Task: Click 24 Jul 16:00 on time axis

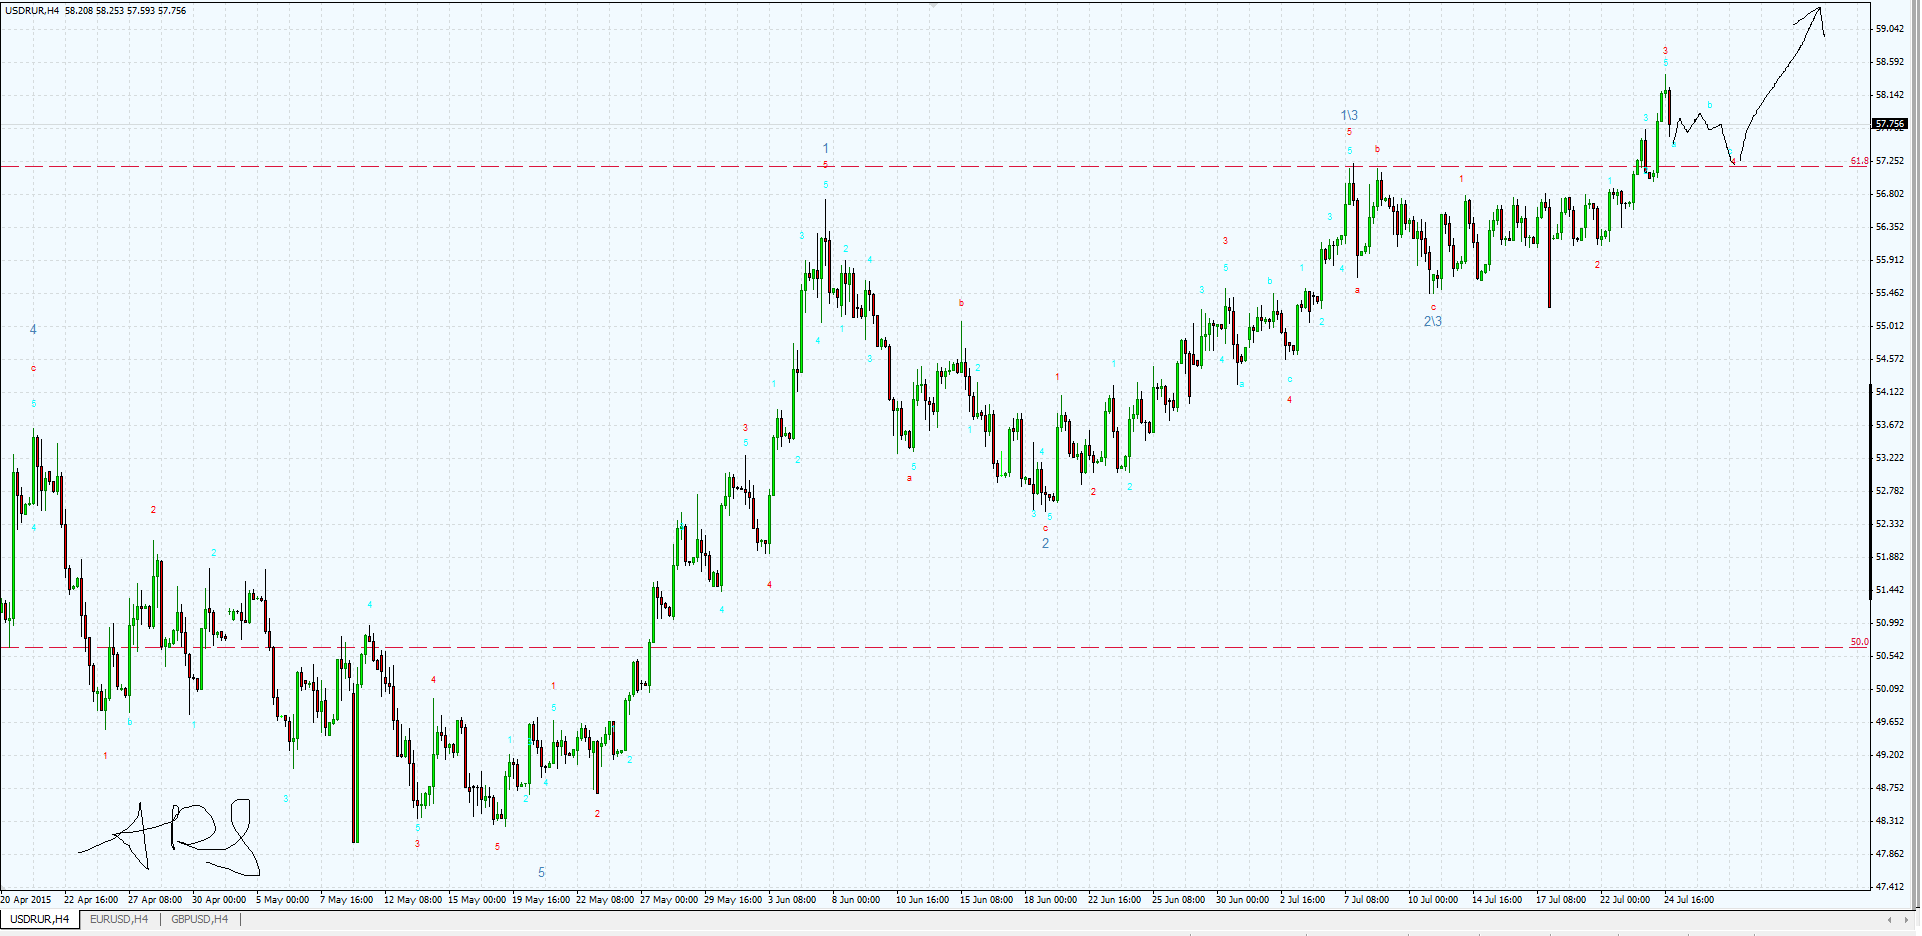Action: point(1688,899)
